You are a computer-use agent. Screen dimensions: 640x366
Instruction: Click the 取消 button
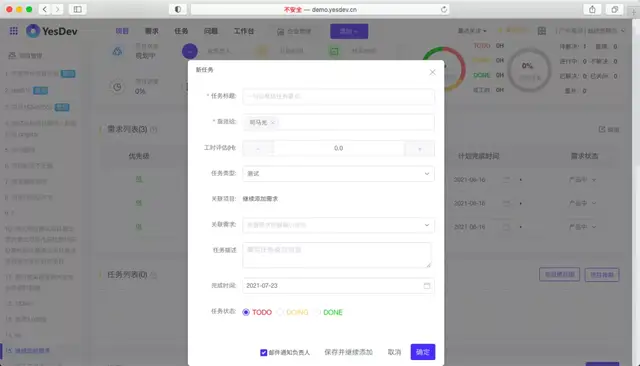pyautogui.click(x=394, y=352)
